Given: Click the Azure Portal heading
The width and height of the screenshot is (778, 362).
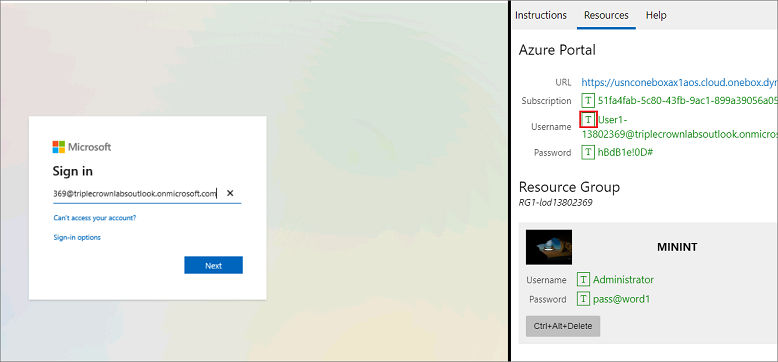Looking at the screenshot, I should 557,50.
